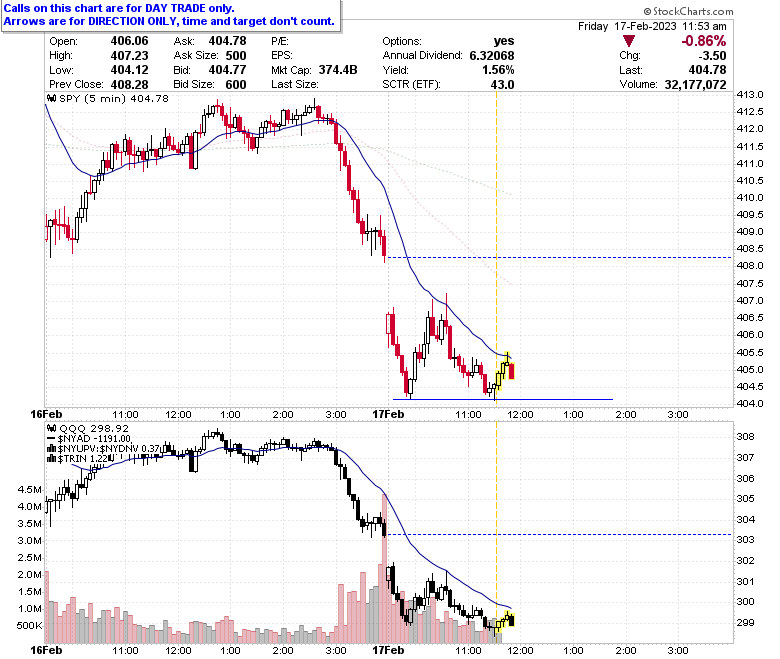Click the 405.5 price axis label
Screen dimensions: 780x659
pyautogui.click(x=750, y=352)
